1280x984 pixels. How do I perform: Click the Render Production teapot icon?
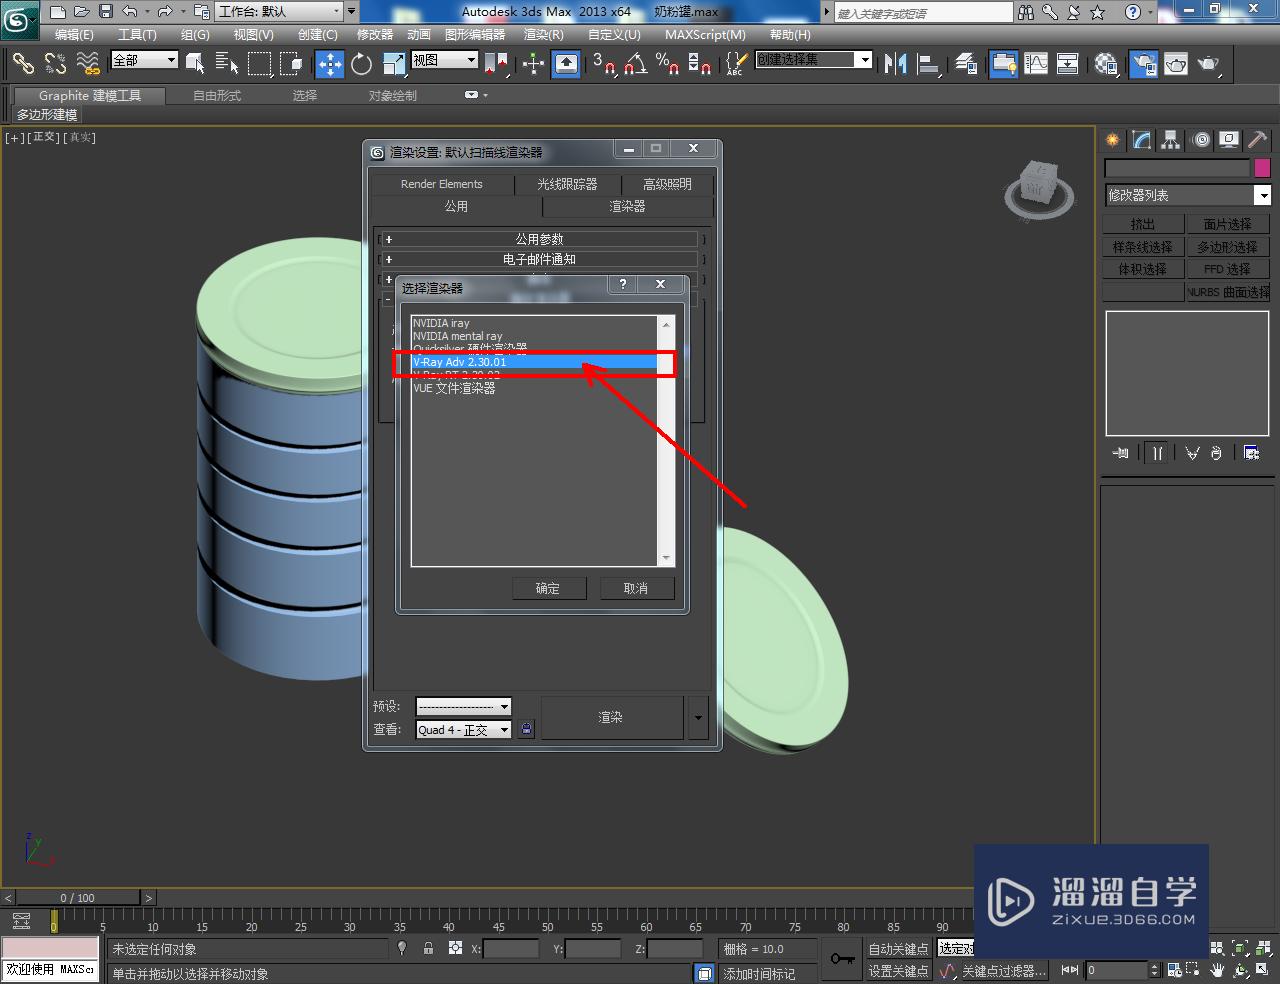[1209, 64]
